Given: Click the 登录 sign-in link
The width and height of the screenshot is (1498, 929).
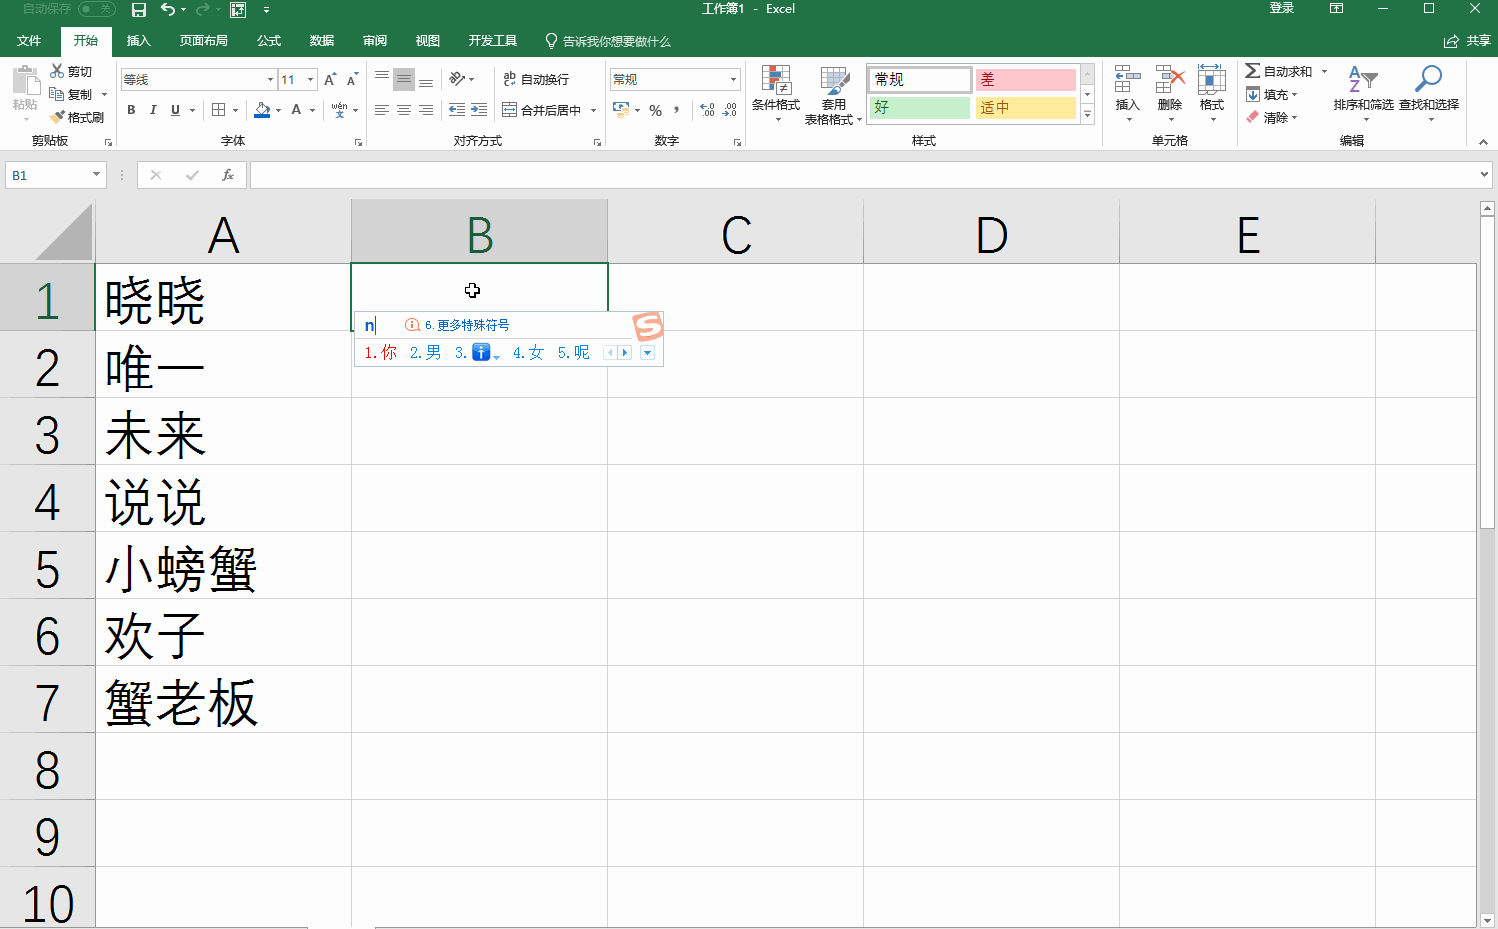Looking at the screenshot, I should 1282,9.
